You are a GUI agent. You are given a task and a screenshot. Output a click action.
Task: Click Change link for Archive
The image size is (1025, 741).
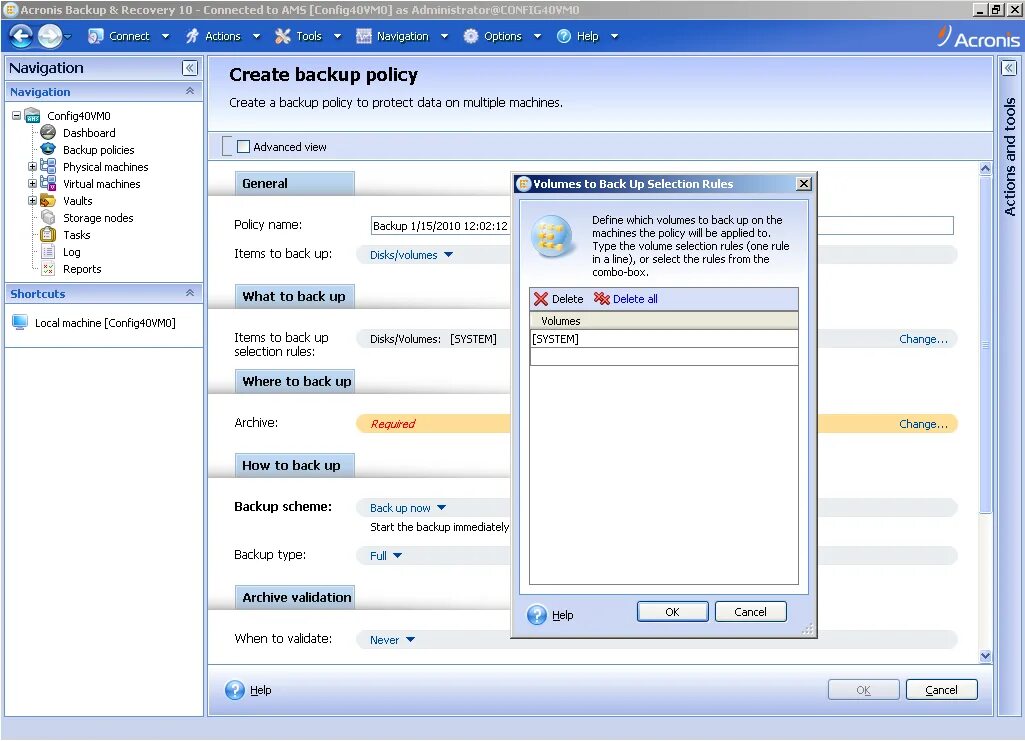click(x=923, y=424)
